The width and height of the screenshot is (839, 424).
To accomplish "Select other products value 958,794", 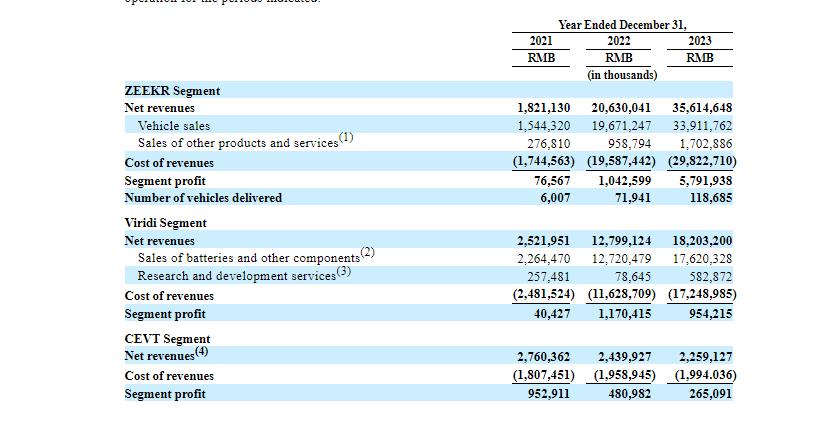I will point(629,144).
